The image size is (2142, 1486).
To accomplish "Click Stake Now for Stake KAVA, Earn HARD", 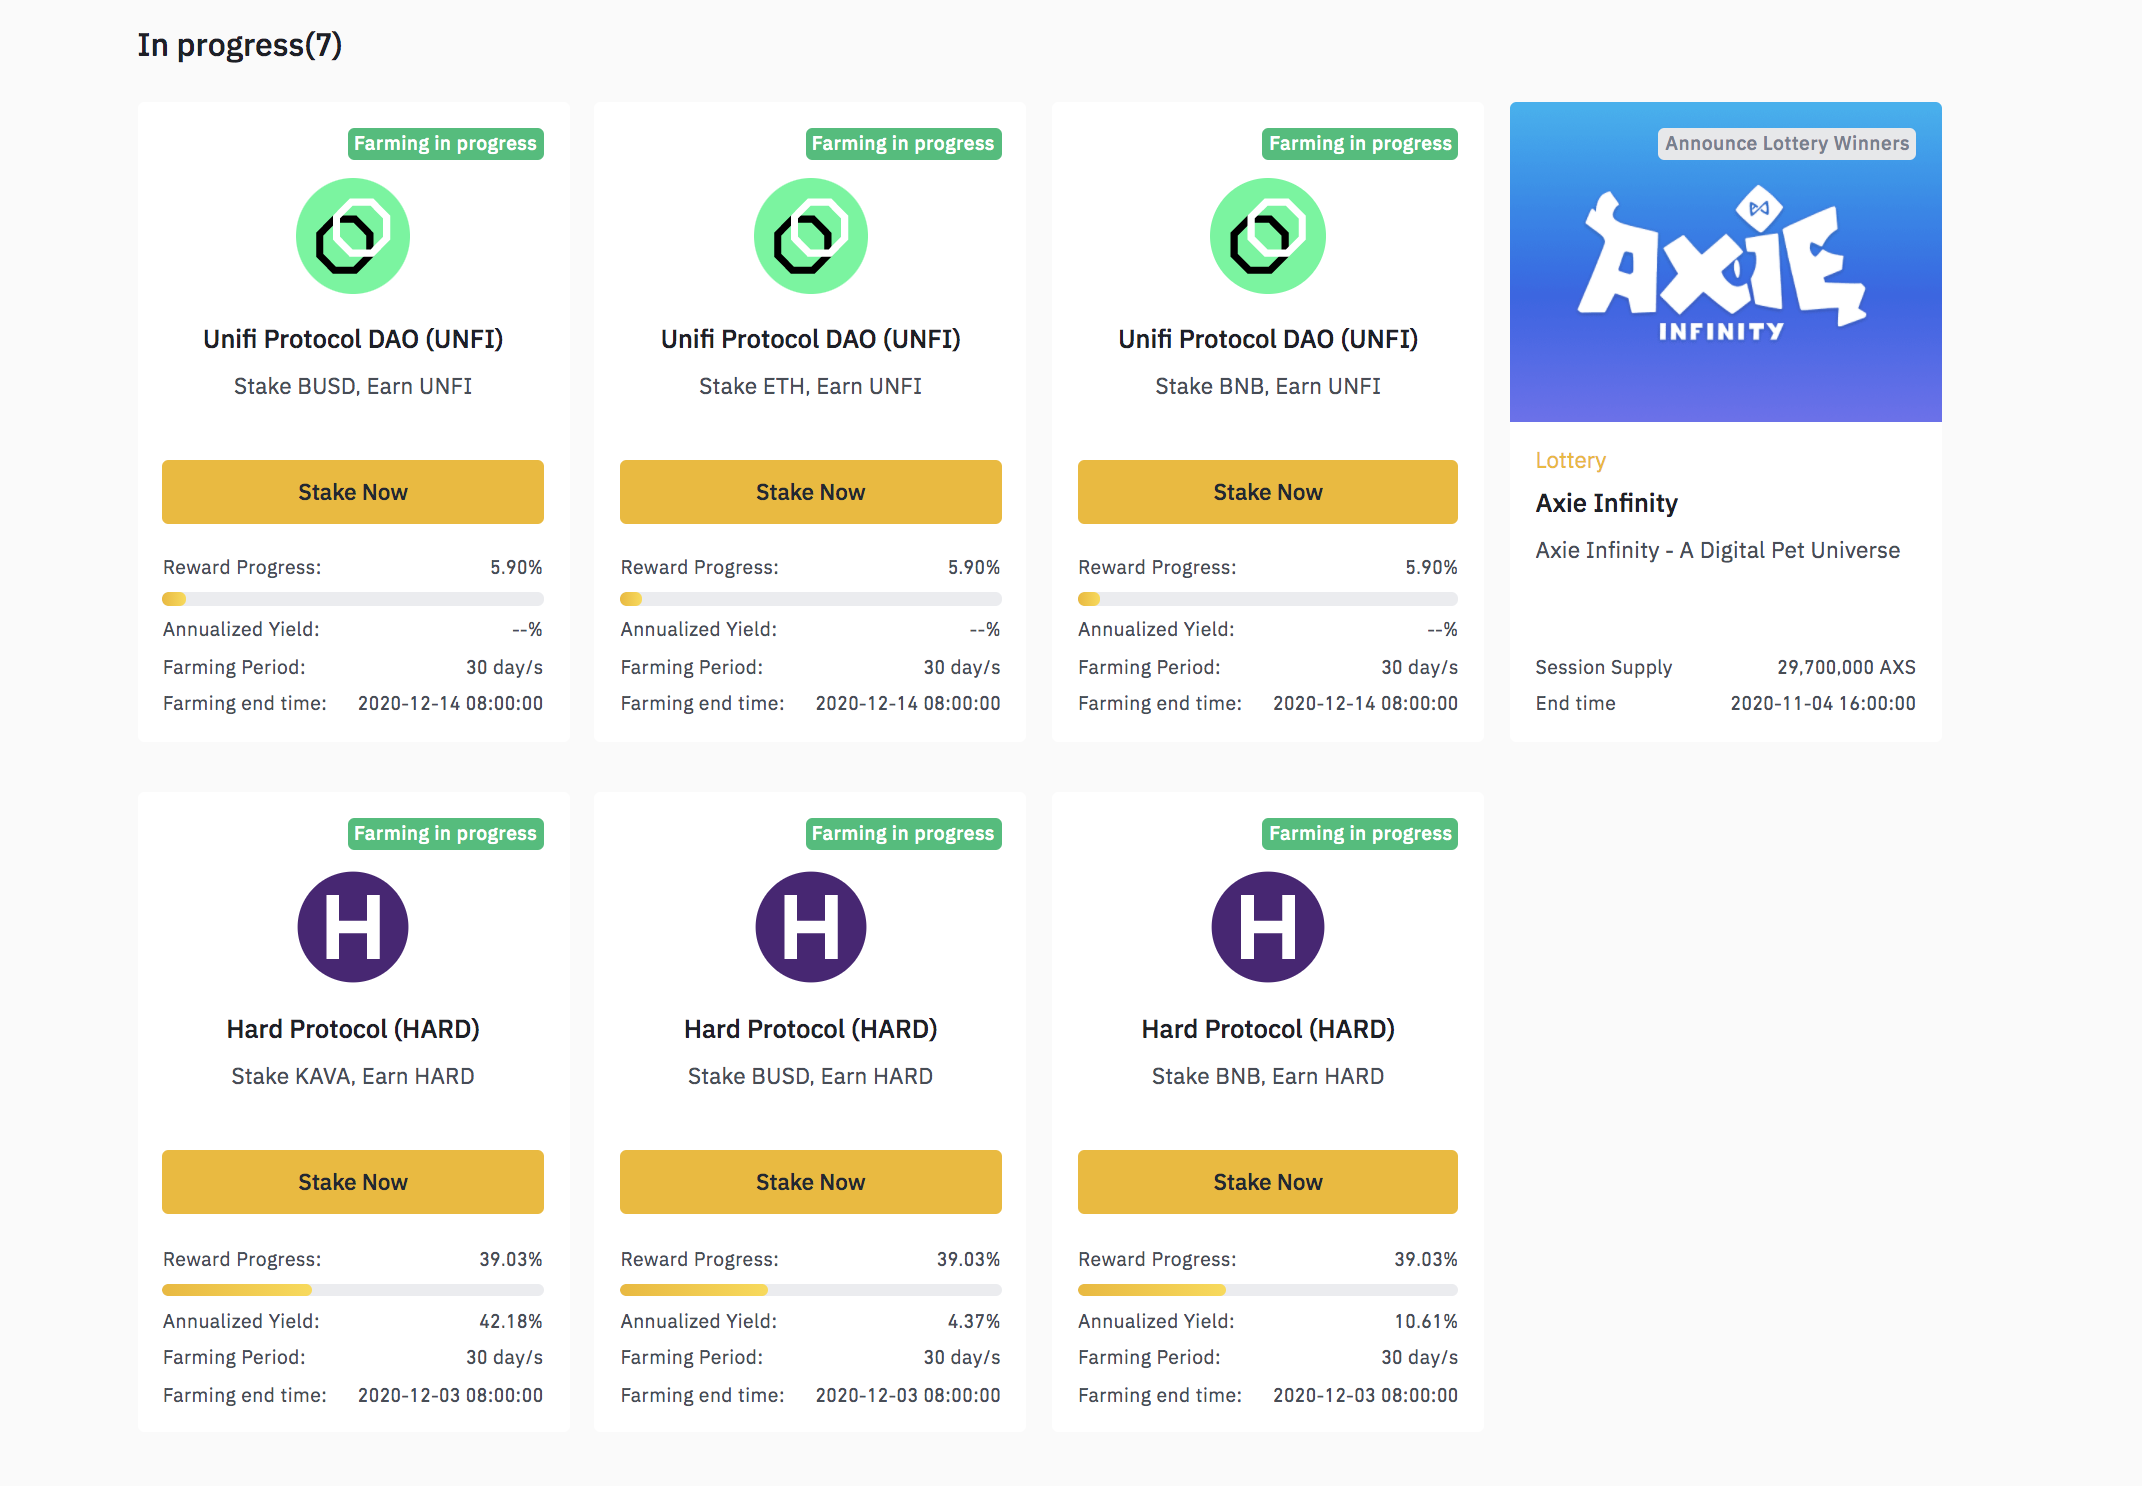I will click(x=353, y=1182).
